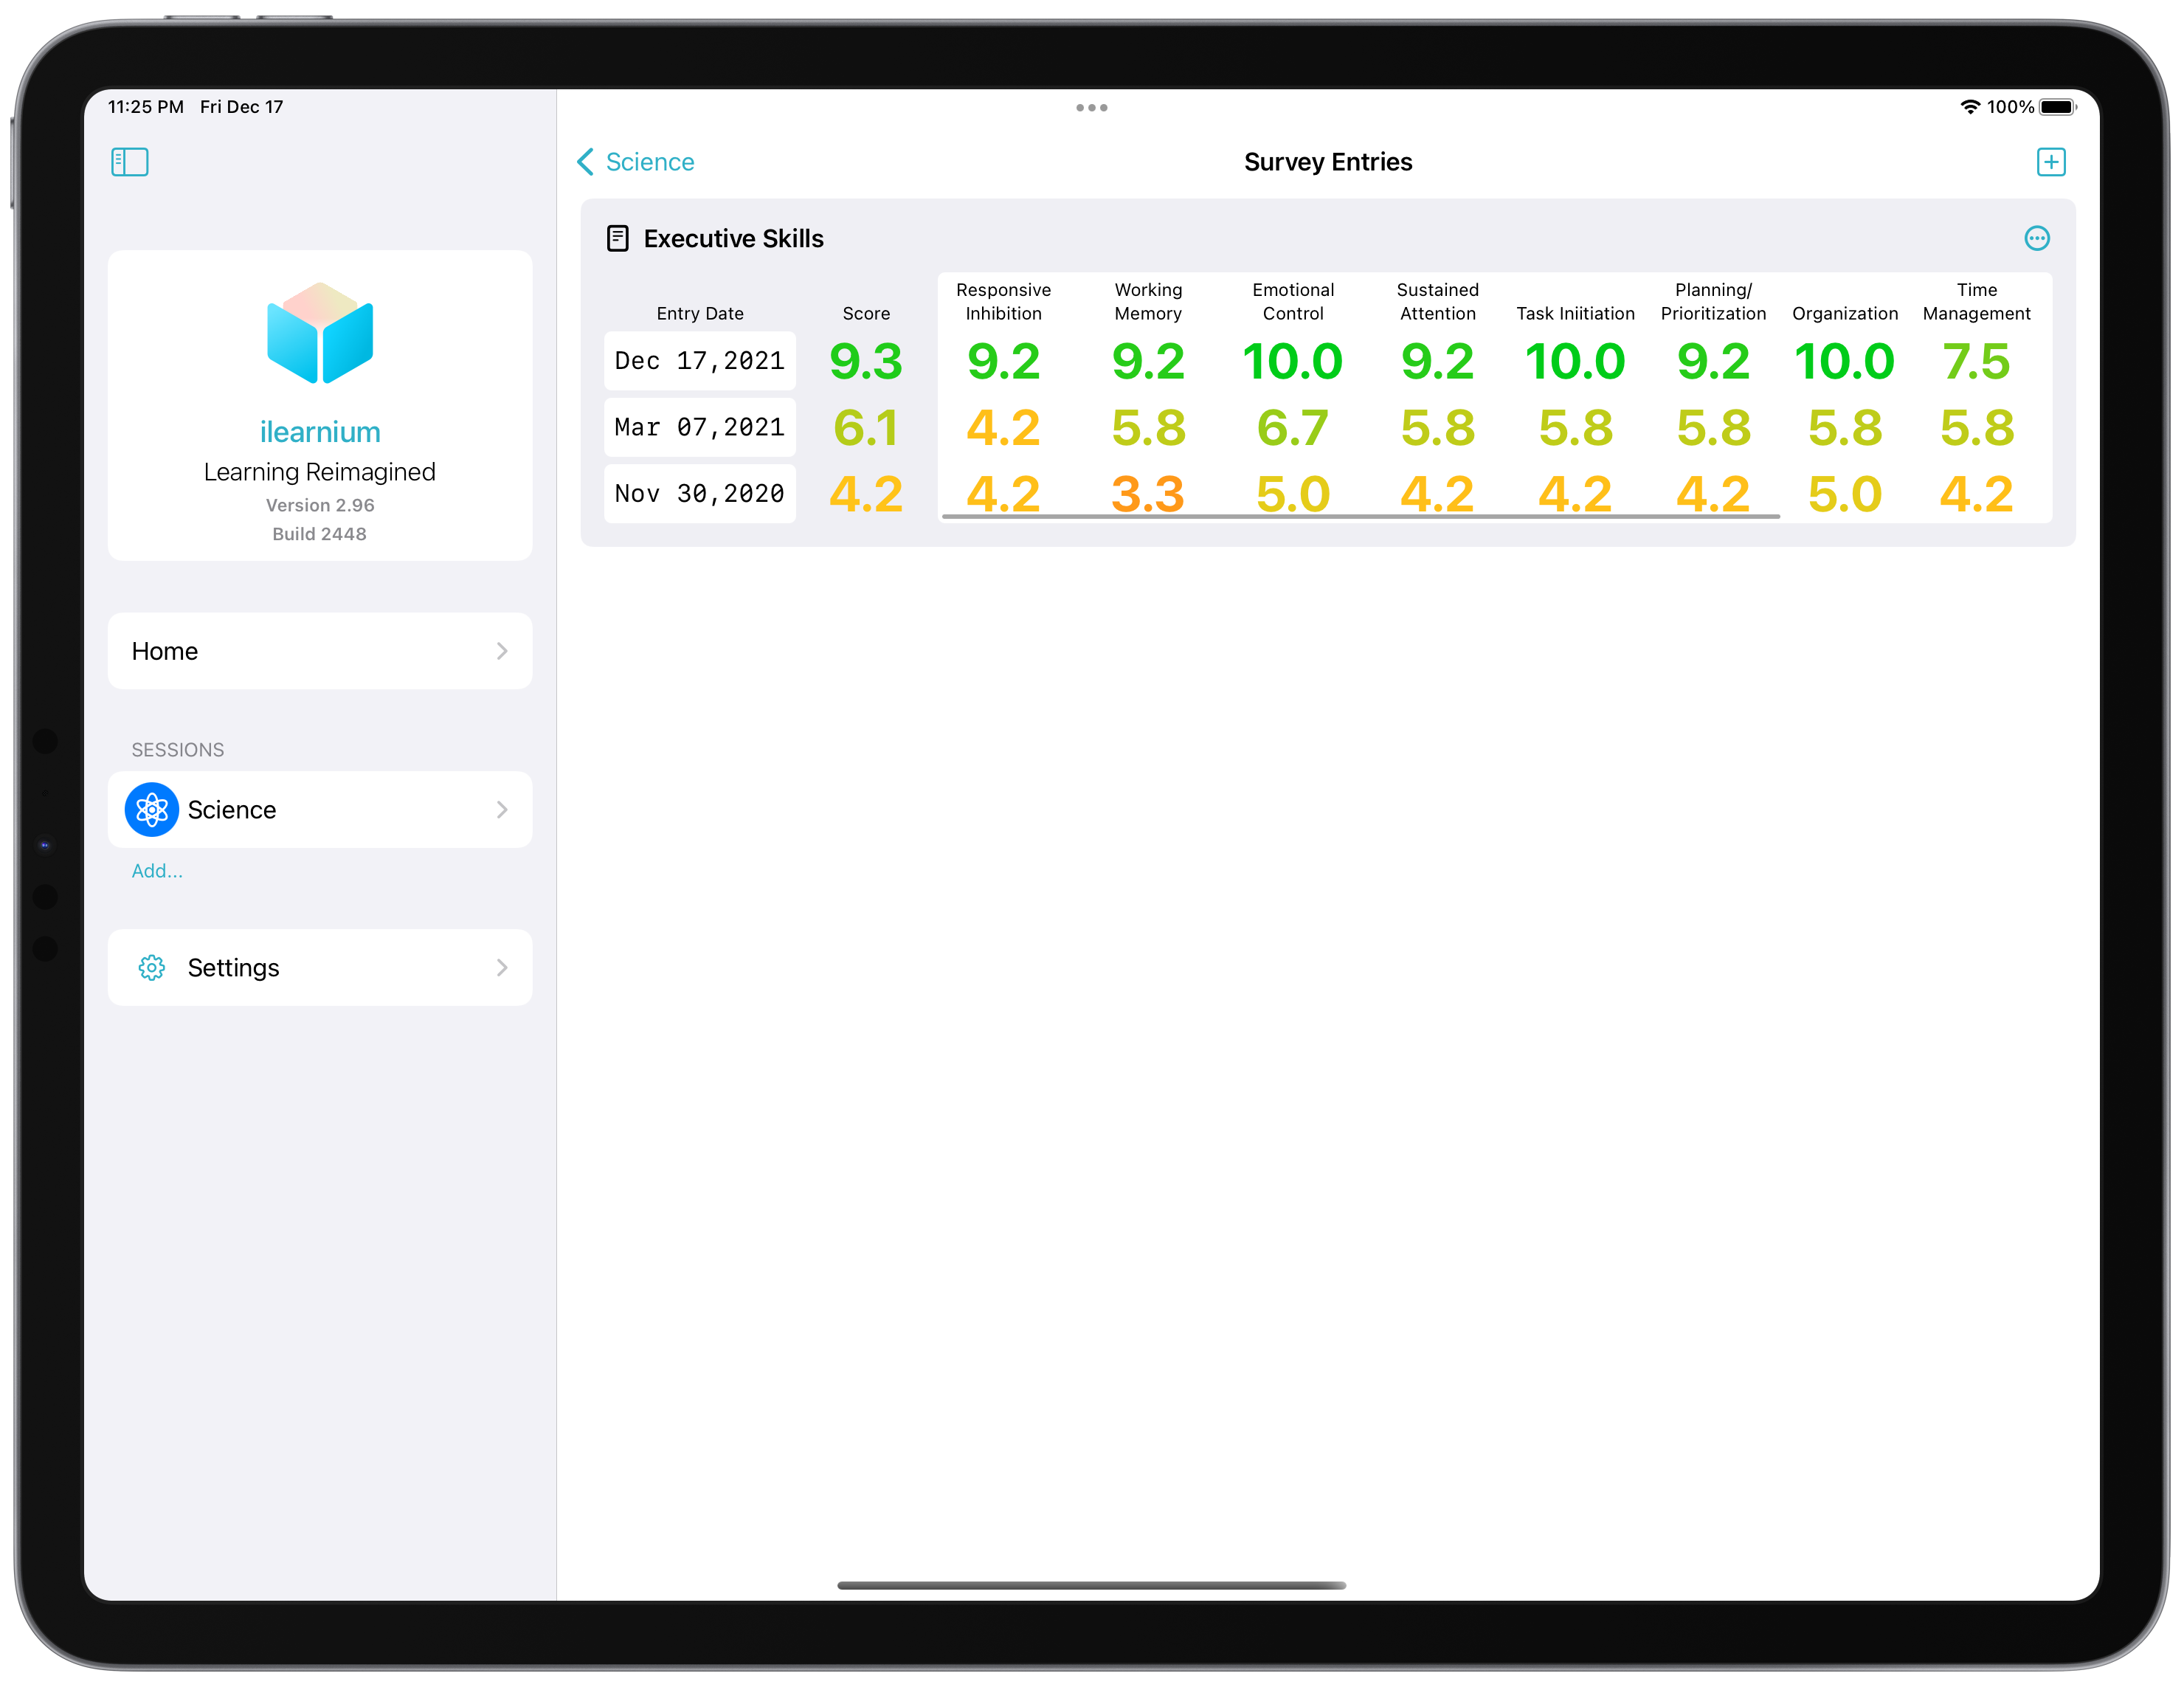Click the 9.3 overall score
2184x1690 pixels.
[866, 361]
